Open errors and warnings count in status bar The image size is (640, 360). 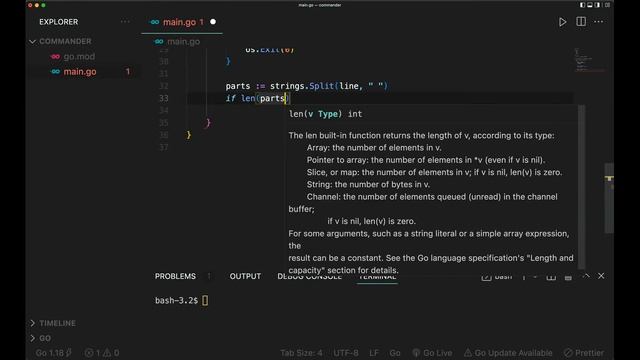[x=102, y=353]
